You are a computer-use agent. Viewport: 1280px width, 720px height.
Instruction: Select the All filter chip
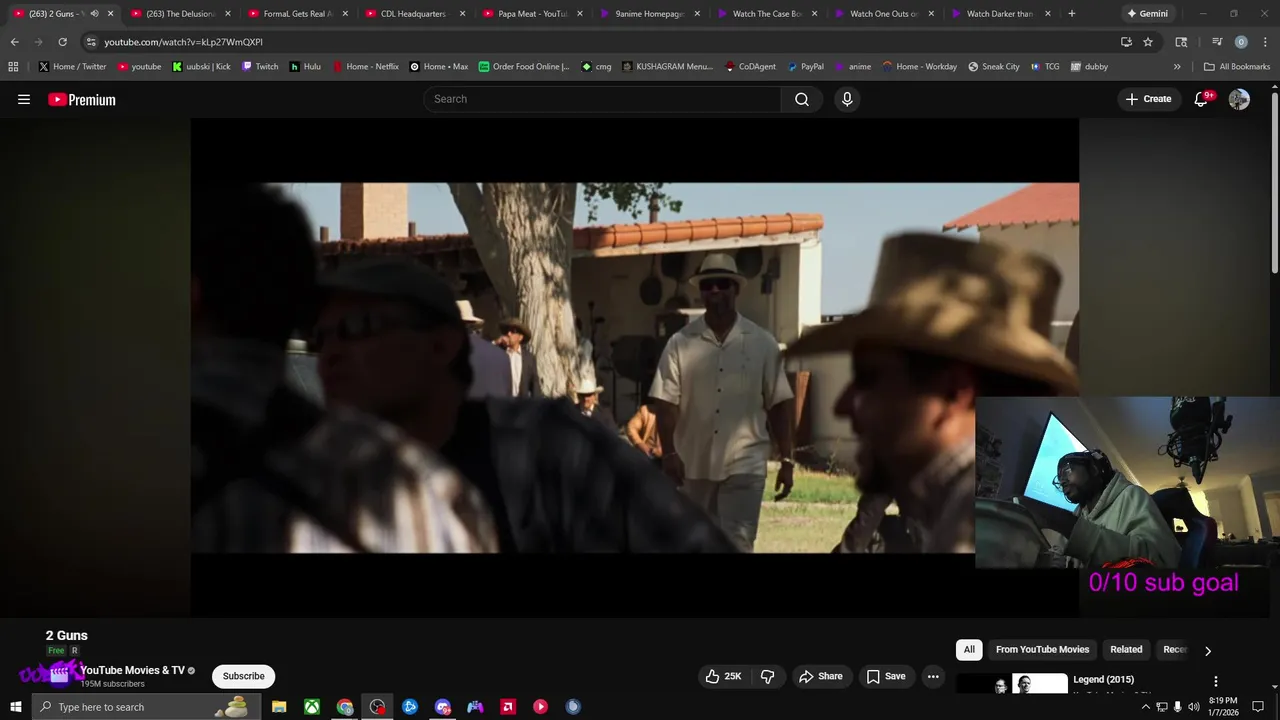click(x=969, y=650)
